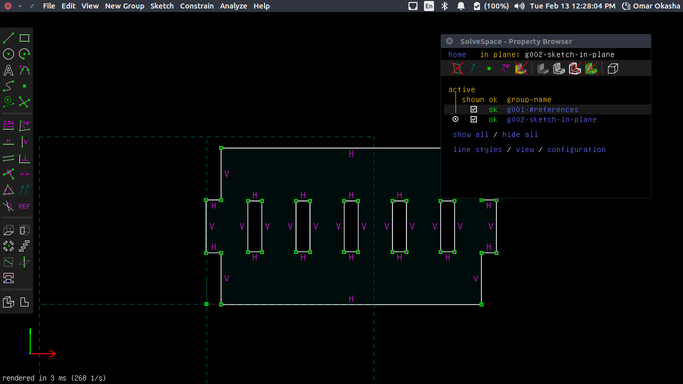The width and height of the screenshot is (683, 384).
Task: Toggle points visibility green dot icon
Action: (x=489, y=68)
